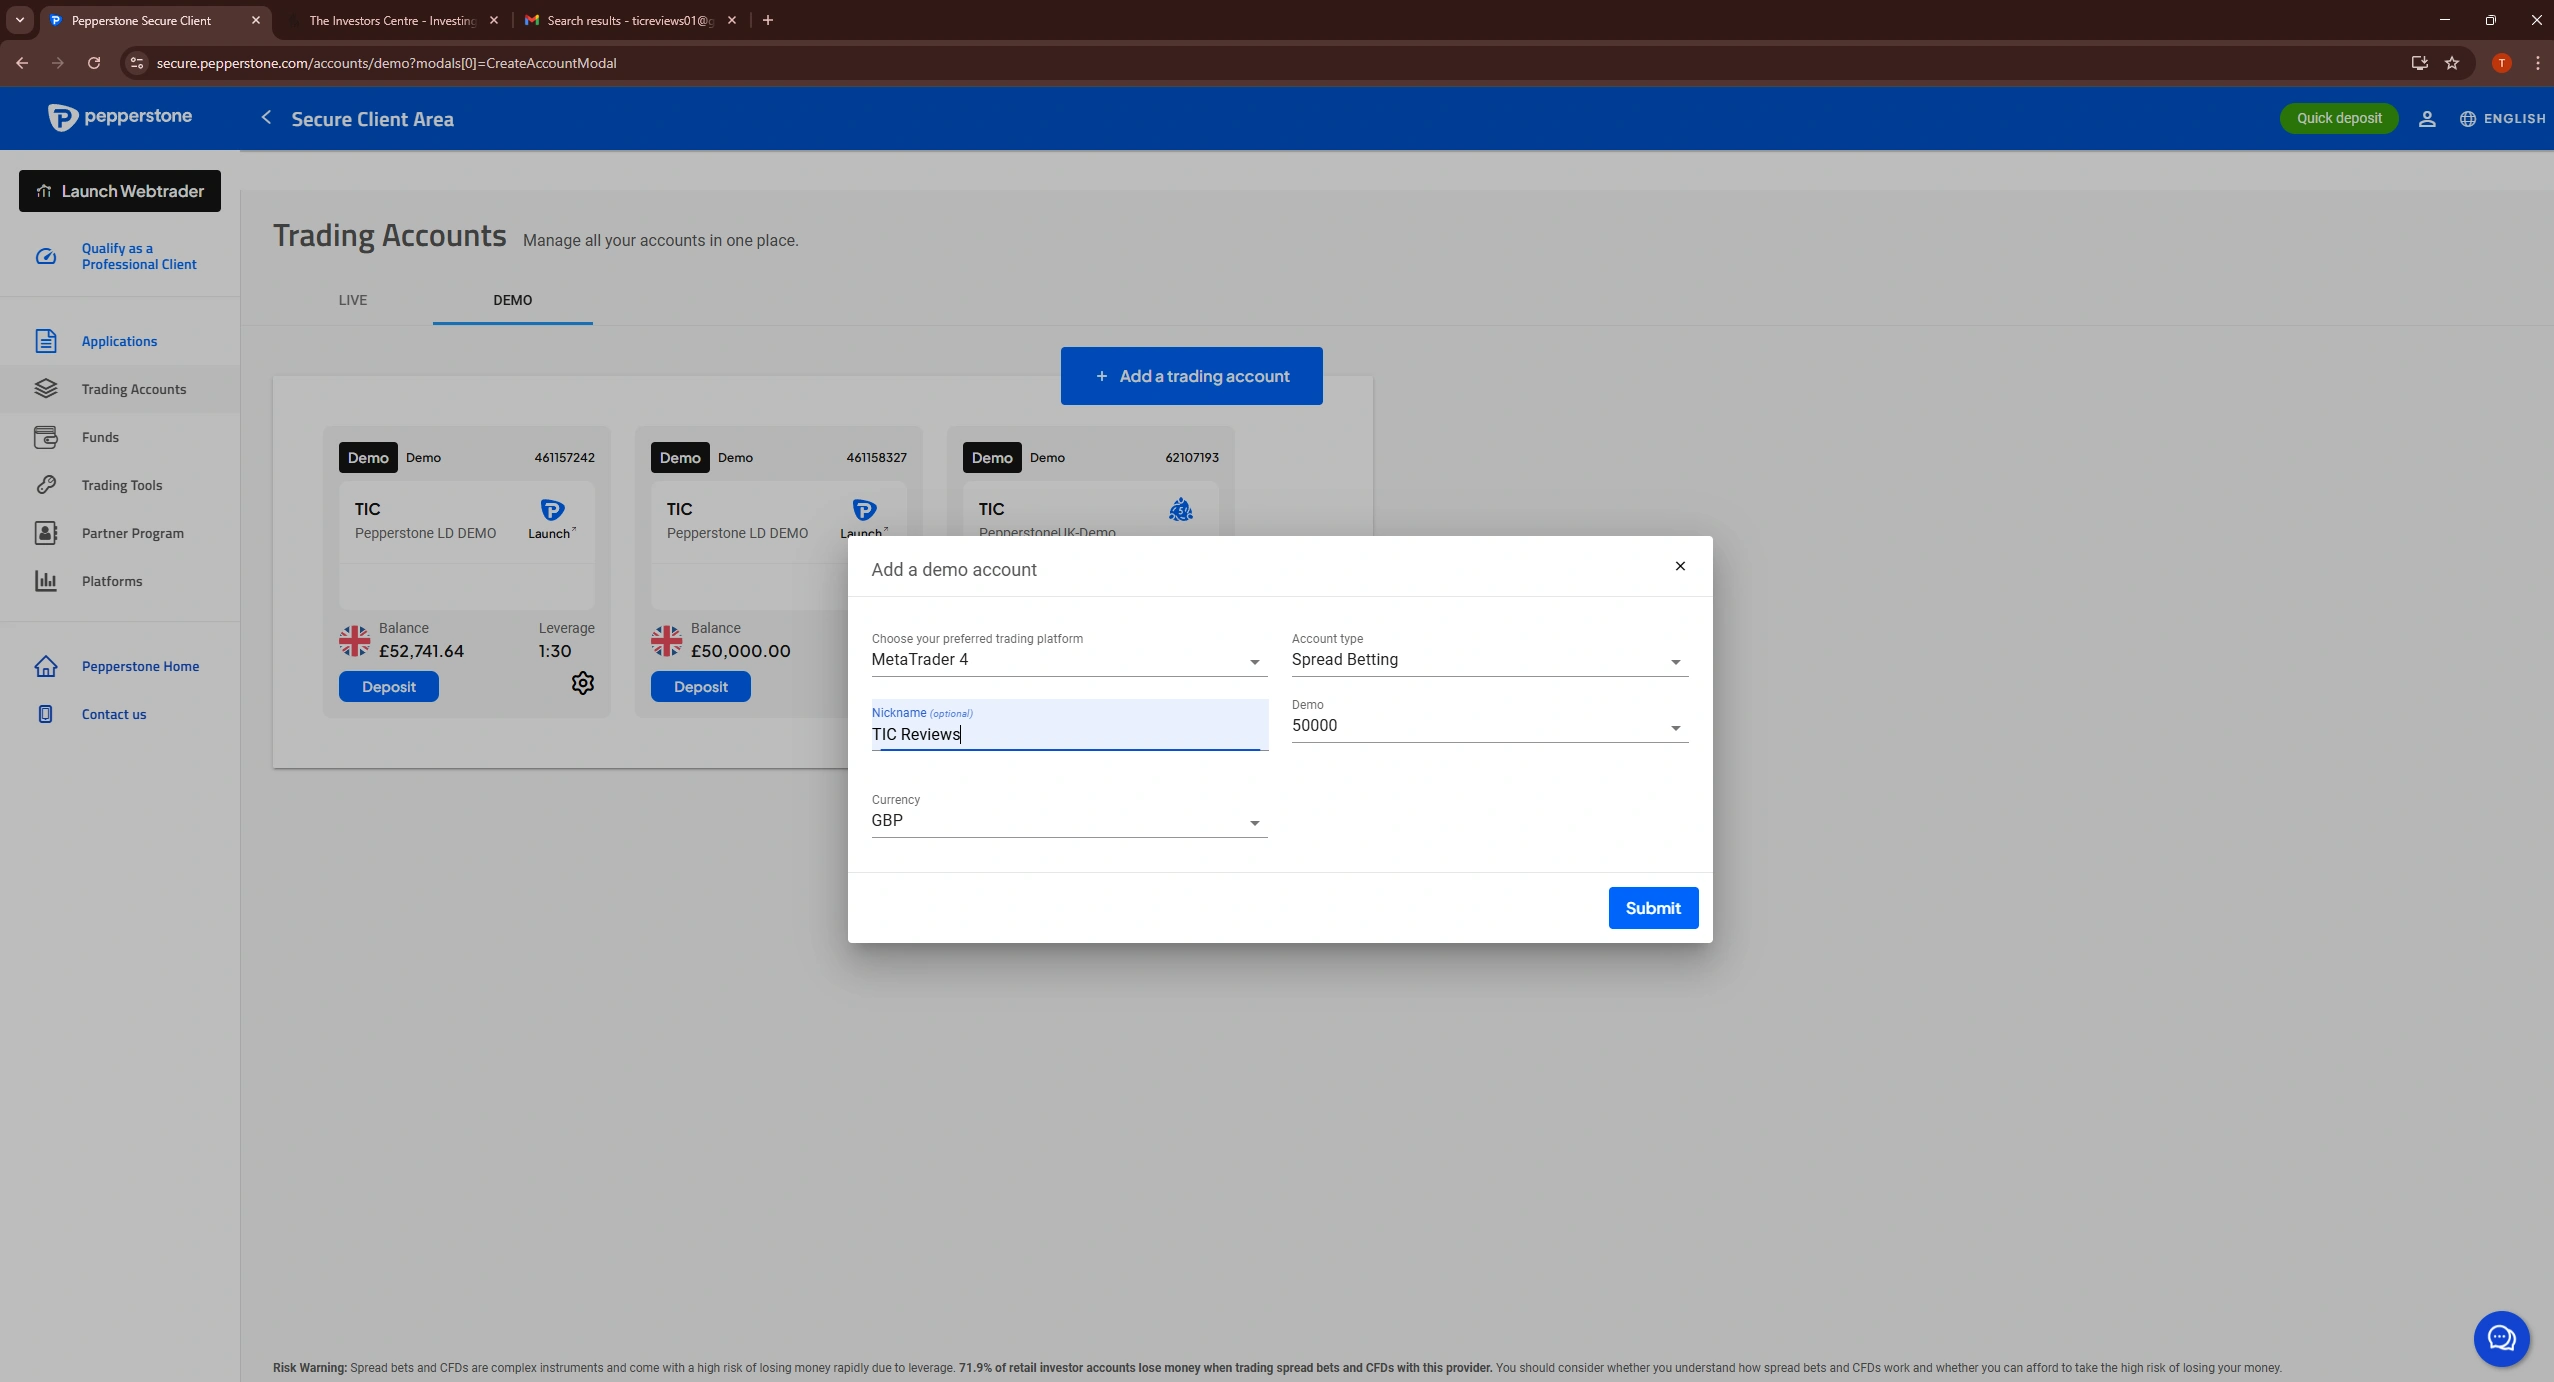Click the Trading Tools chain-link icon
Image resolution: width=2554 pixels, height=1382 pixels.
point(47,484)
